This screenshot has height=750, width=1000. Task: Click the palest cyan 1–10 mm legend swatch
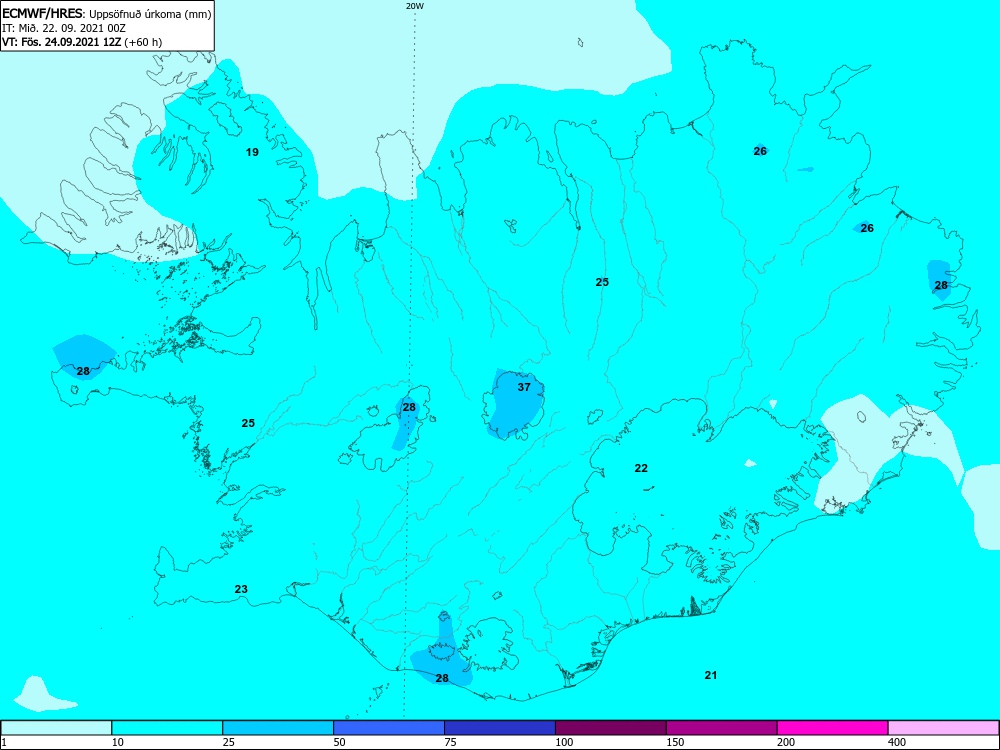click(56, 728)
